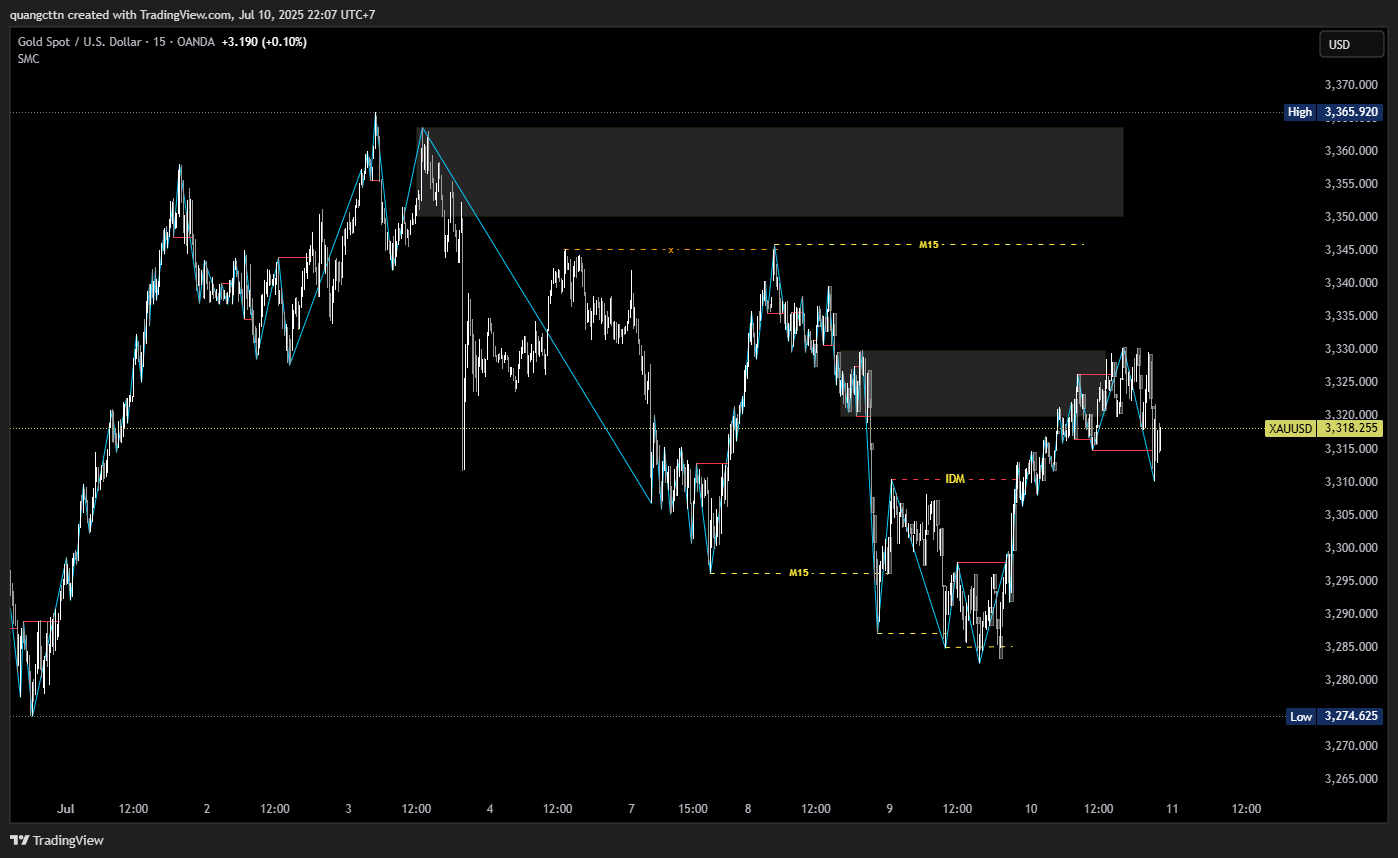Click date 10 on the time axis

pos(1031,809)
